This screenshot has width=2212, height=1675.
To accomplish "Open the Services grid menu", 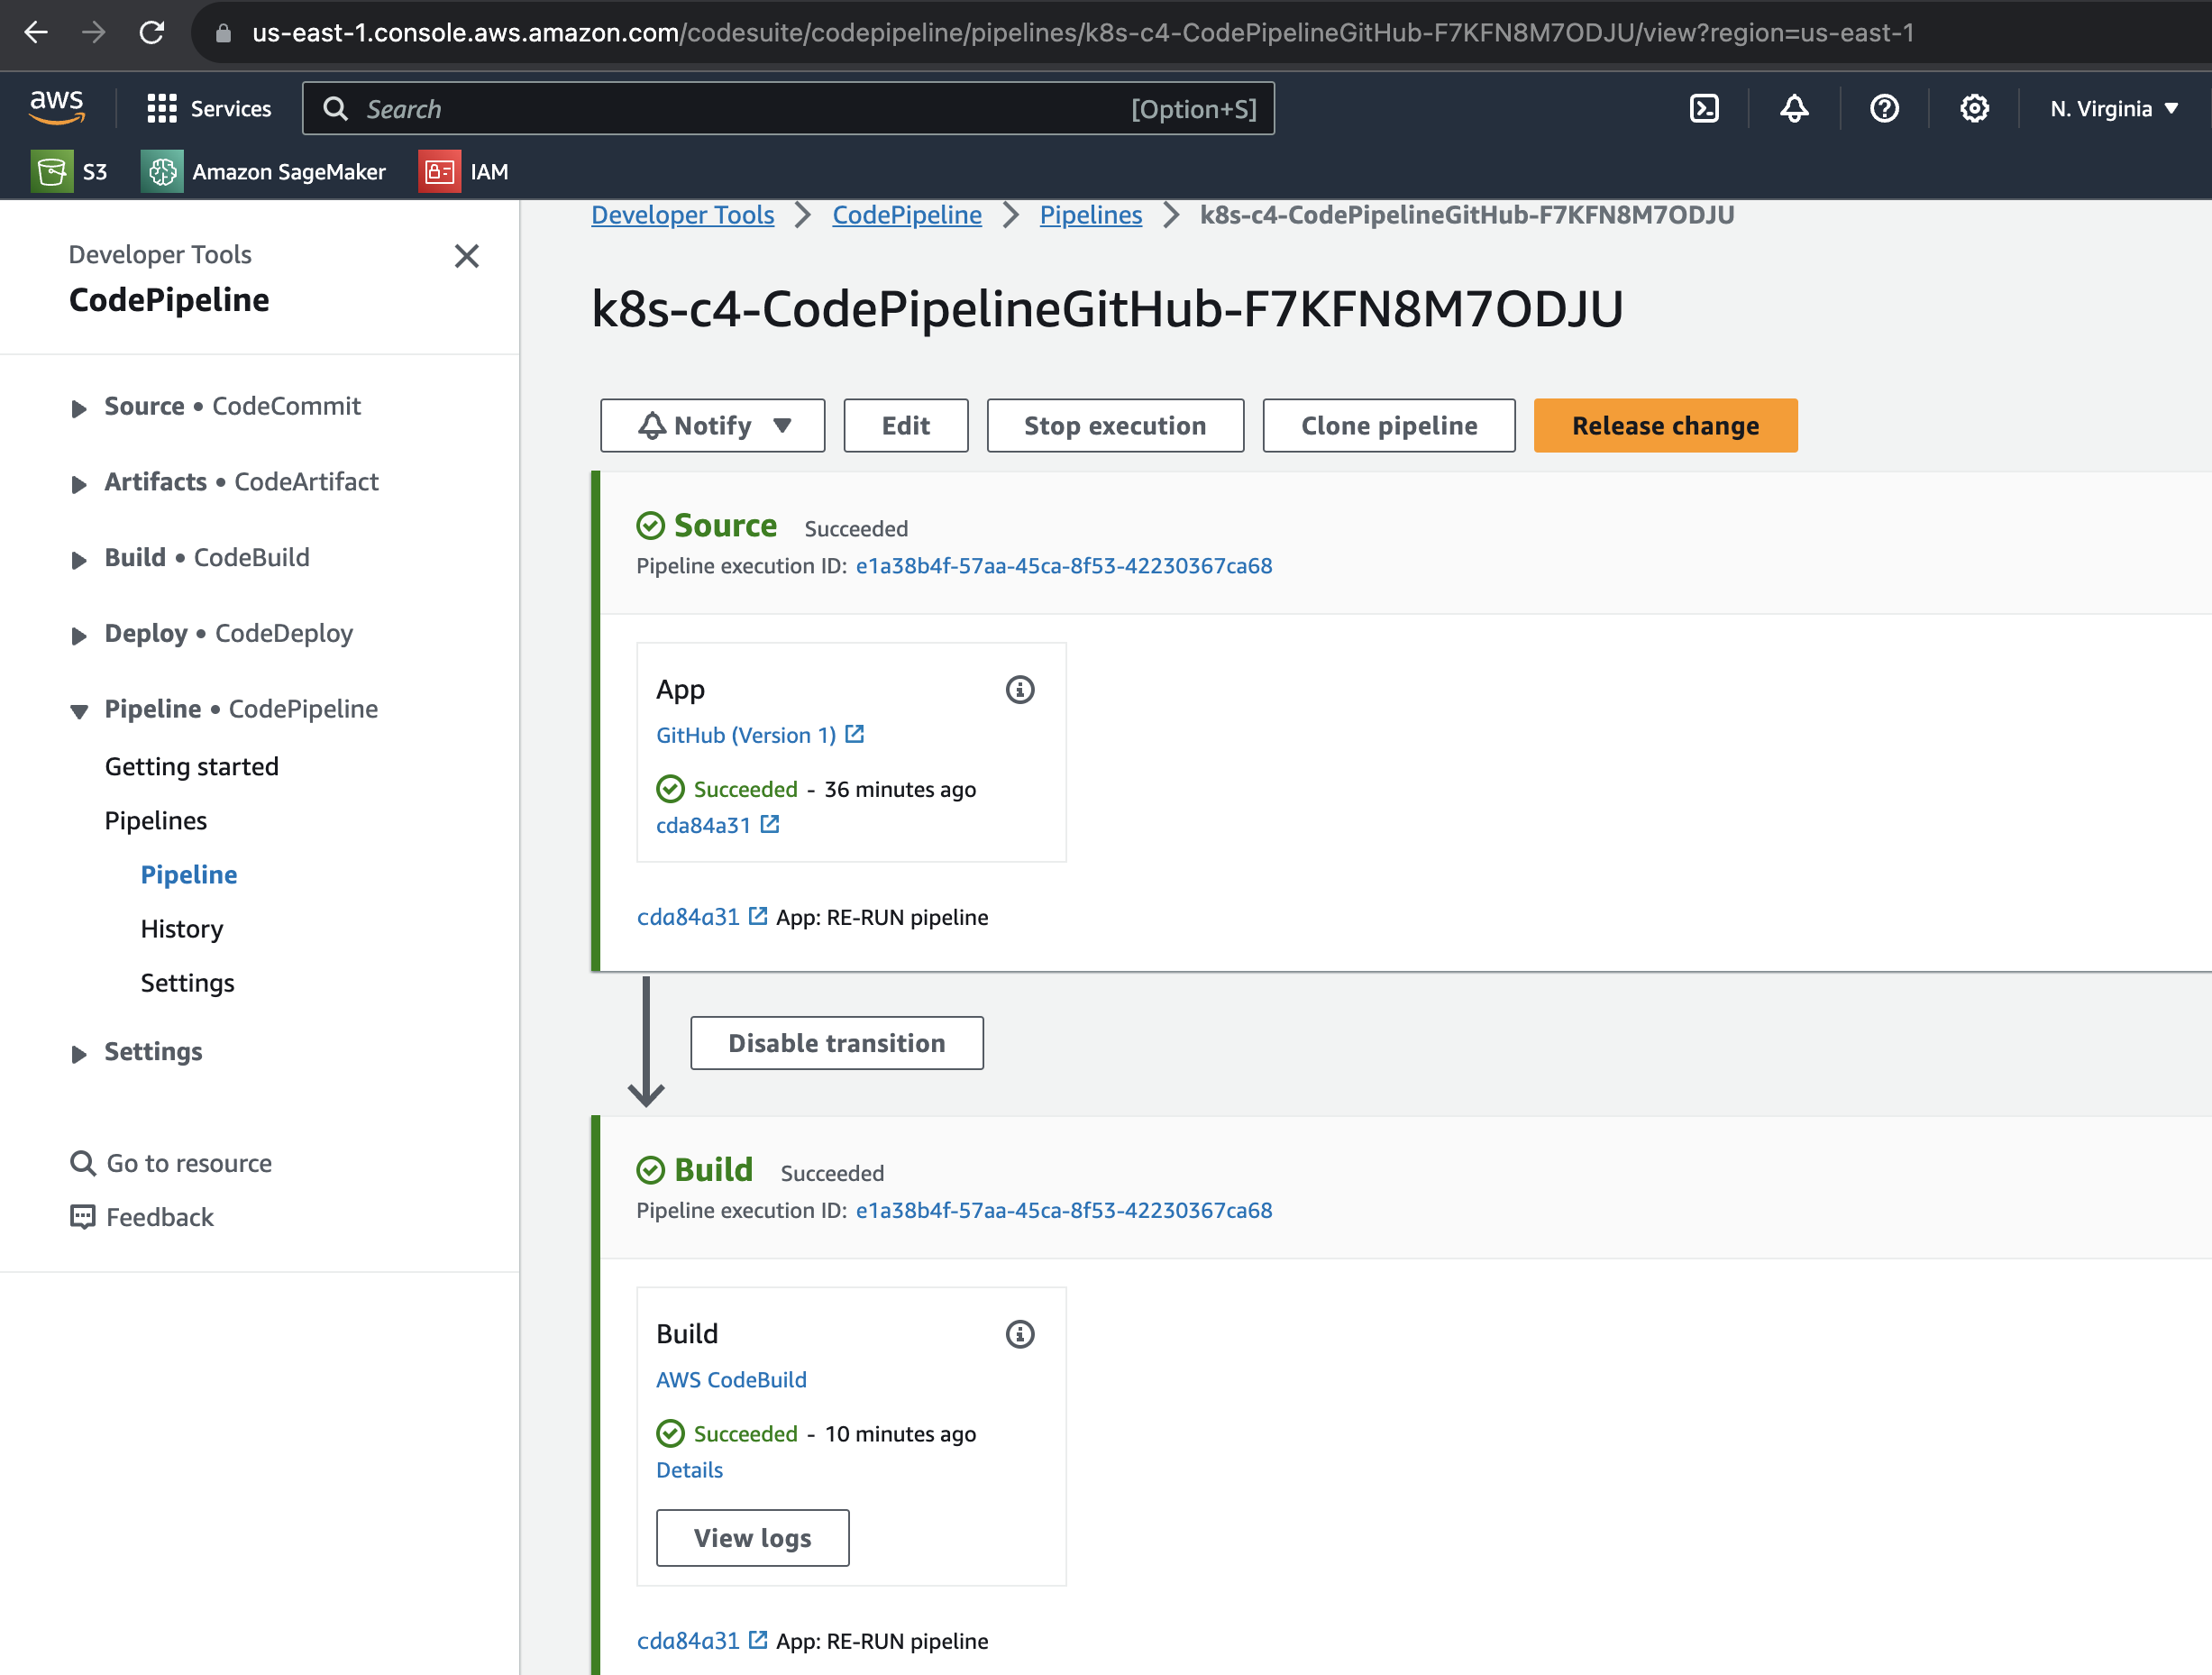I will 209,108.
